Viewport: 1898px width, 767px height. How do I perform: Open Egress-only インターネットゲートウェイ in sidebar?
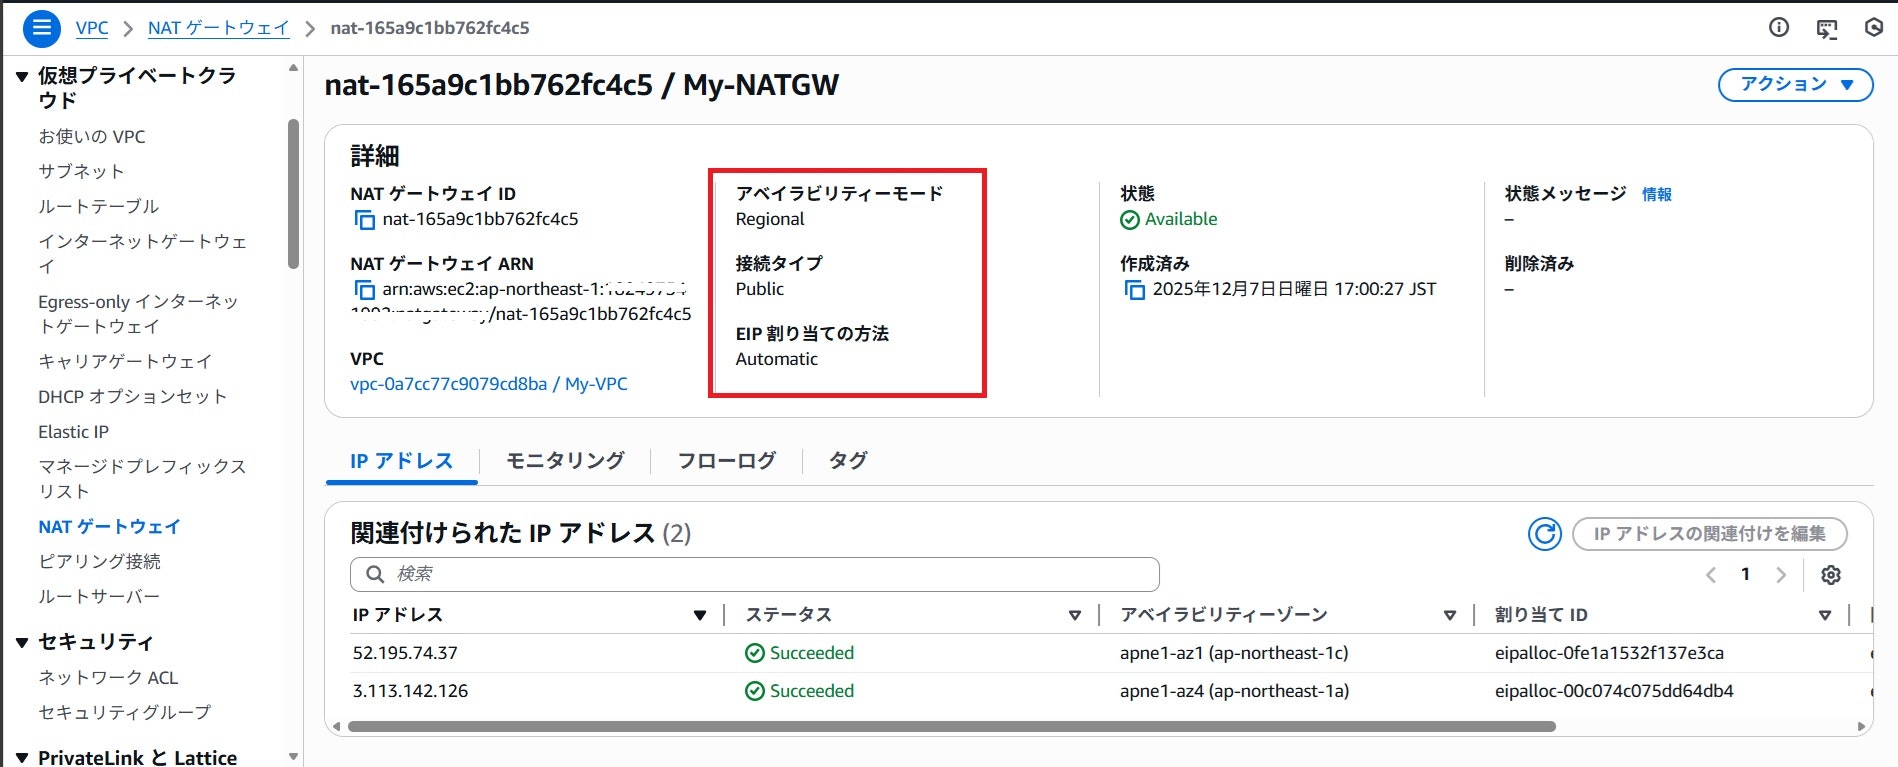(x=138, y=314)
